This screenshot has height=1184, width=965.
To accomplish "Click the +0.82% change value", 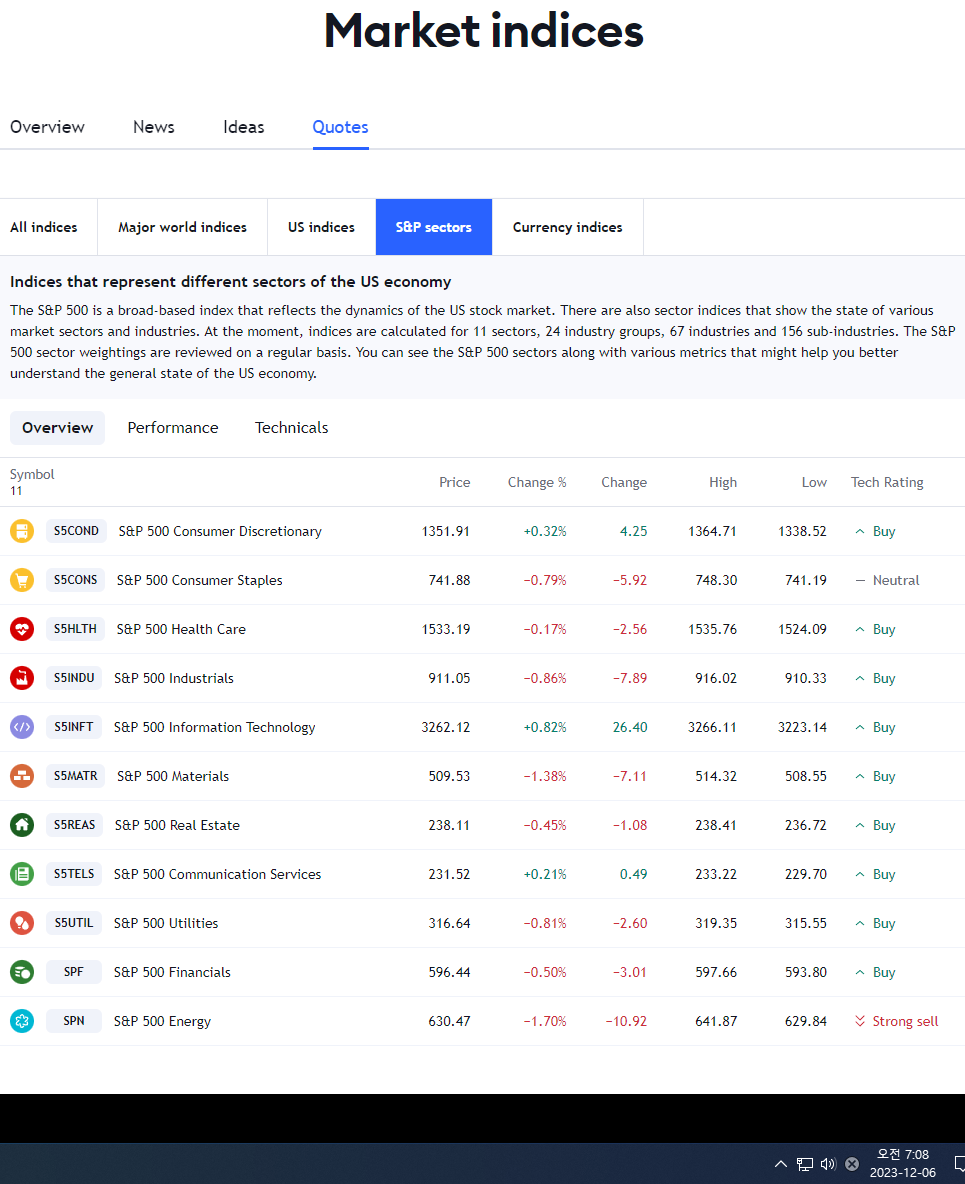I will [544, 727].
